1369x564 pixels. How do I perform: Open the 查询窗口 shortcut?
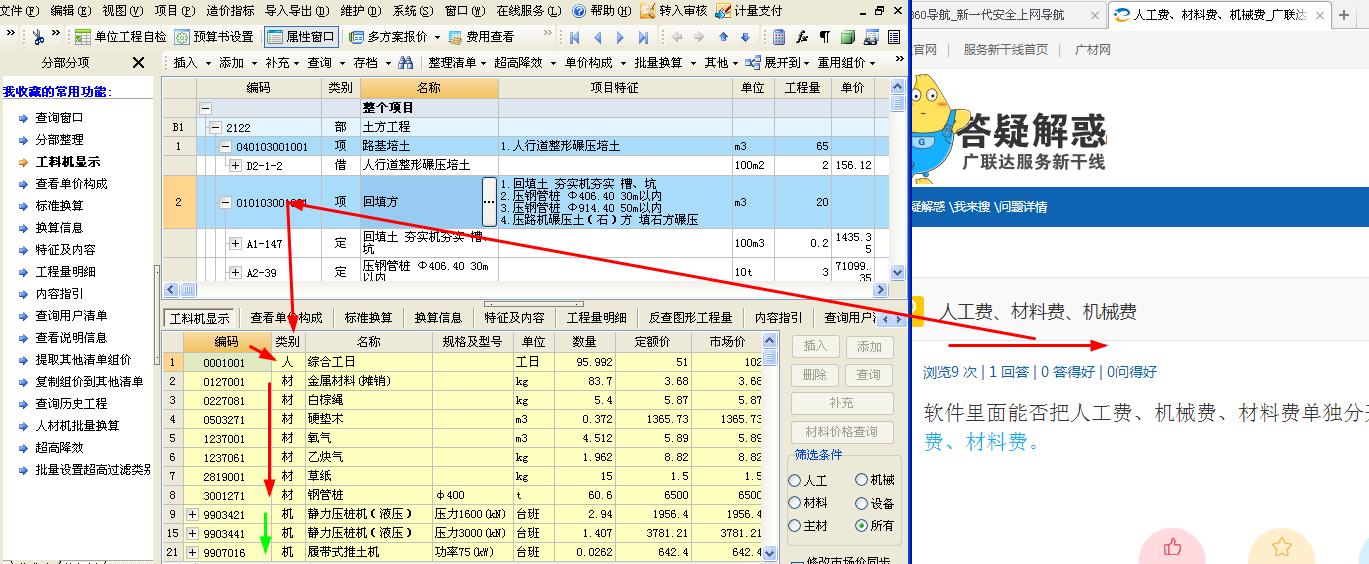59,118
